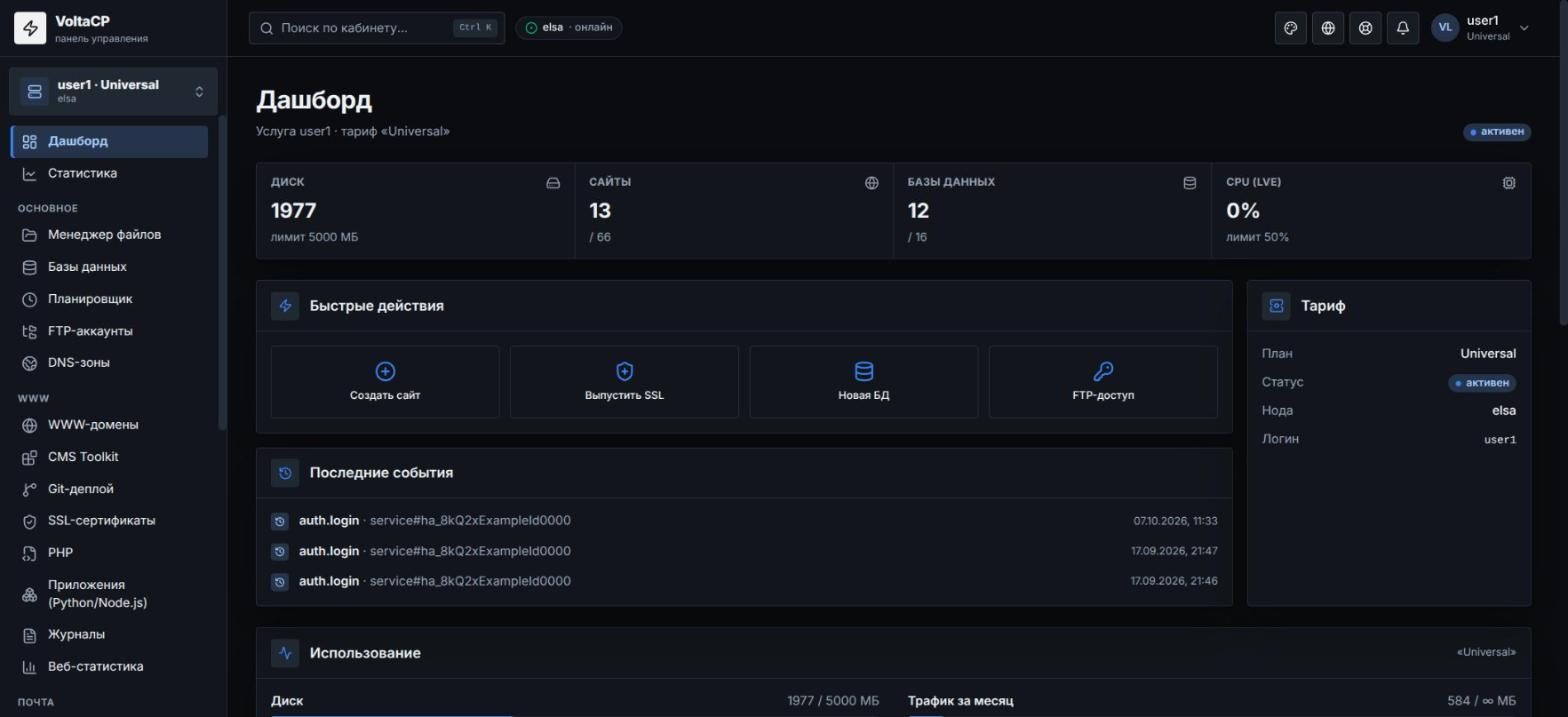Click the database icon in БАЗЫ ДАННЫХ card
Viewport: 1568px width, 717px height.
coord(1190,183)
